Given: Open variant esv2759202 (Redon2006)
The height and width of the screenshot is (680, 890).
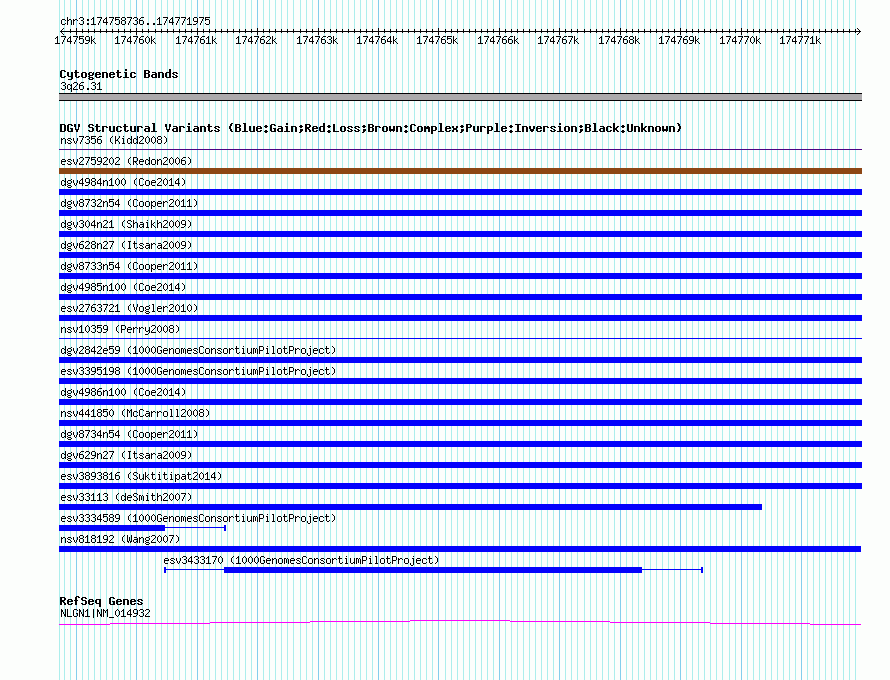Looking at the screenshot, I should click(126, 161).
